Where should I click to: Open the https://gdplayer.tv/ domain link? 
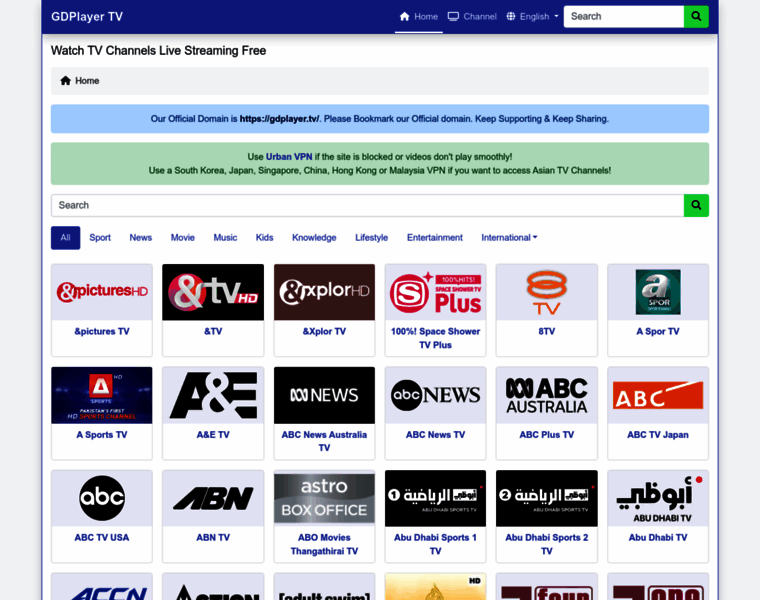pyautogui.click(x=279, y=119)
